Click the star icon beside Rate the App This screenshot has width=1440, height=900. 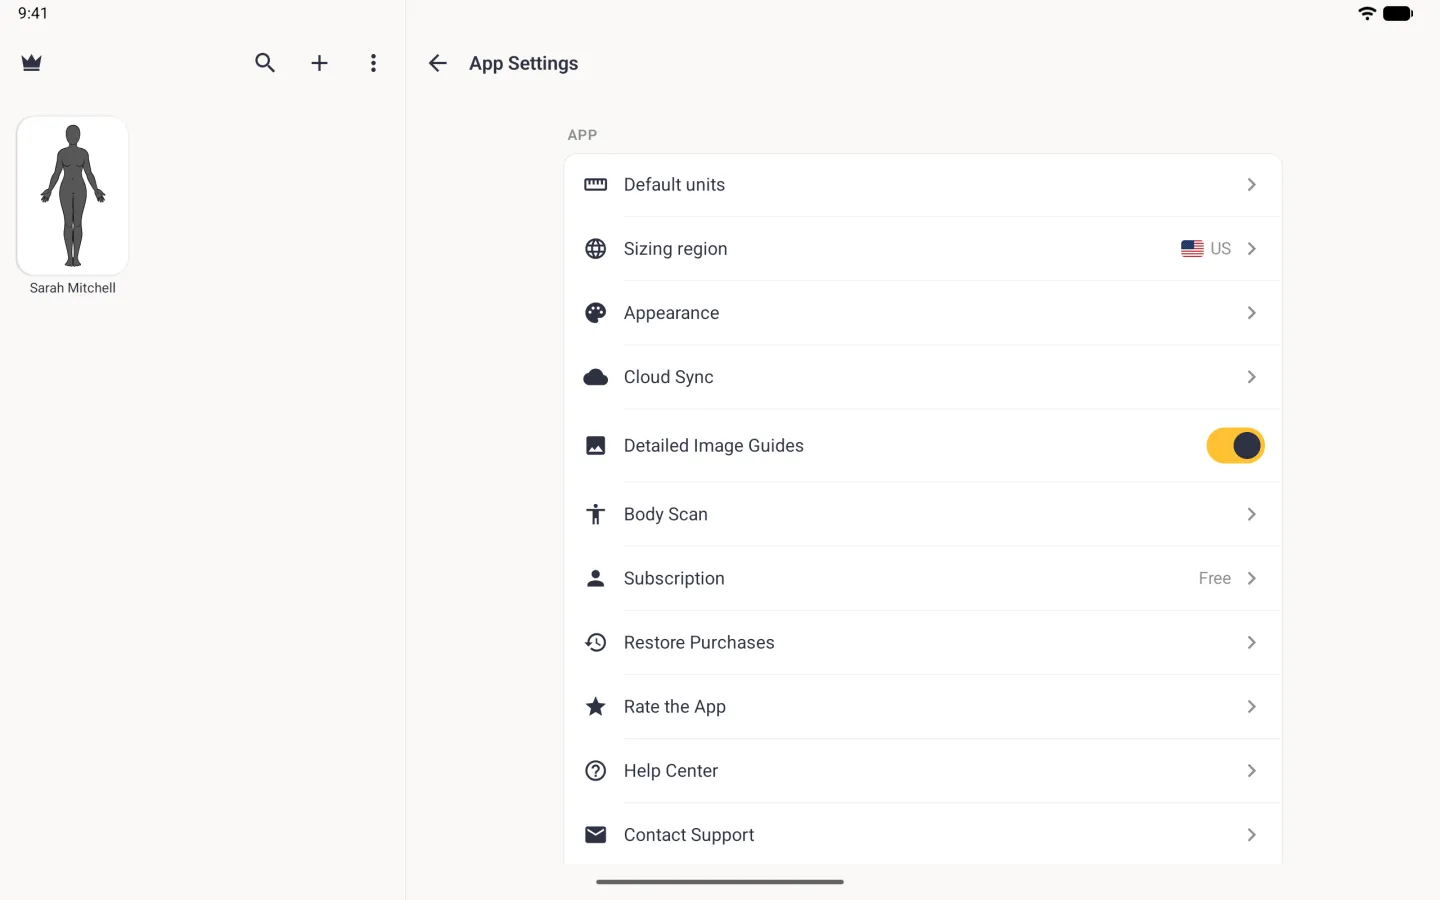tap(595, 706)
